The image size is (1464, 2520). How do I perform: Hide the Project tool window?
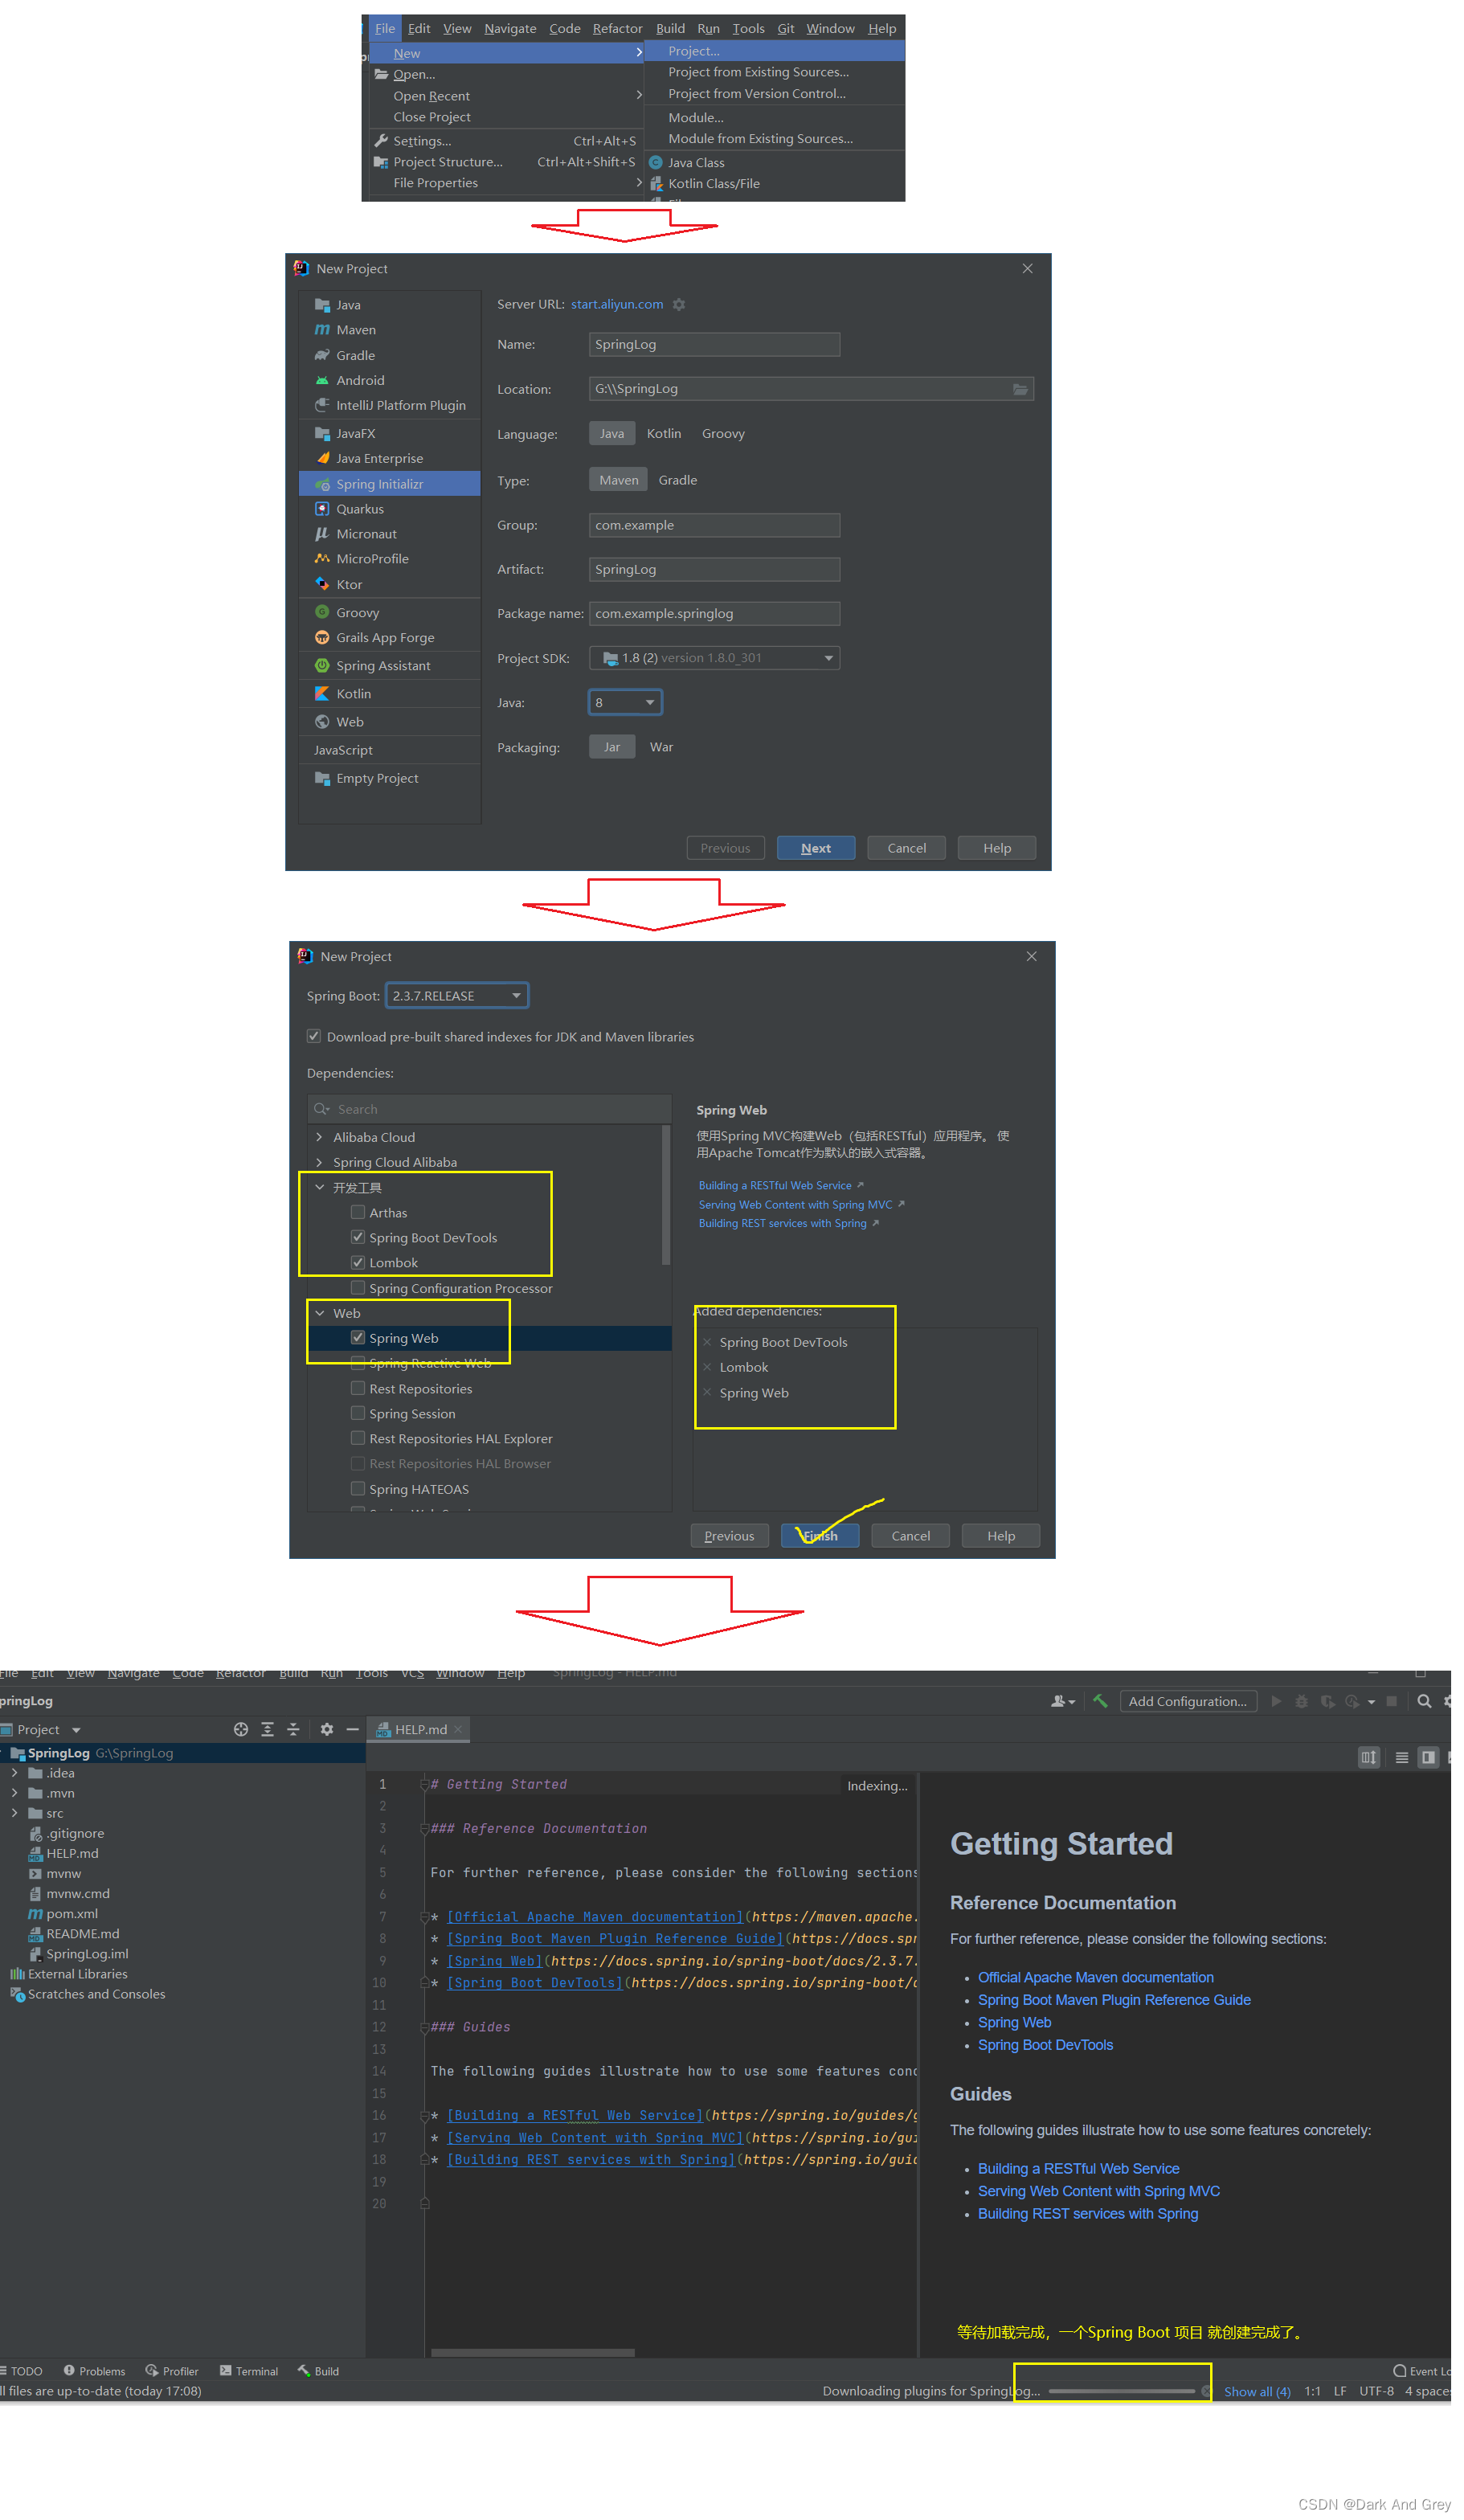point(352,1729)
